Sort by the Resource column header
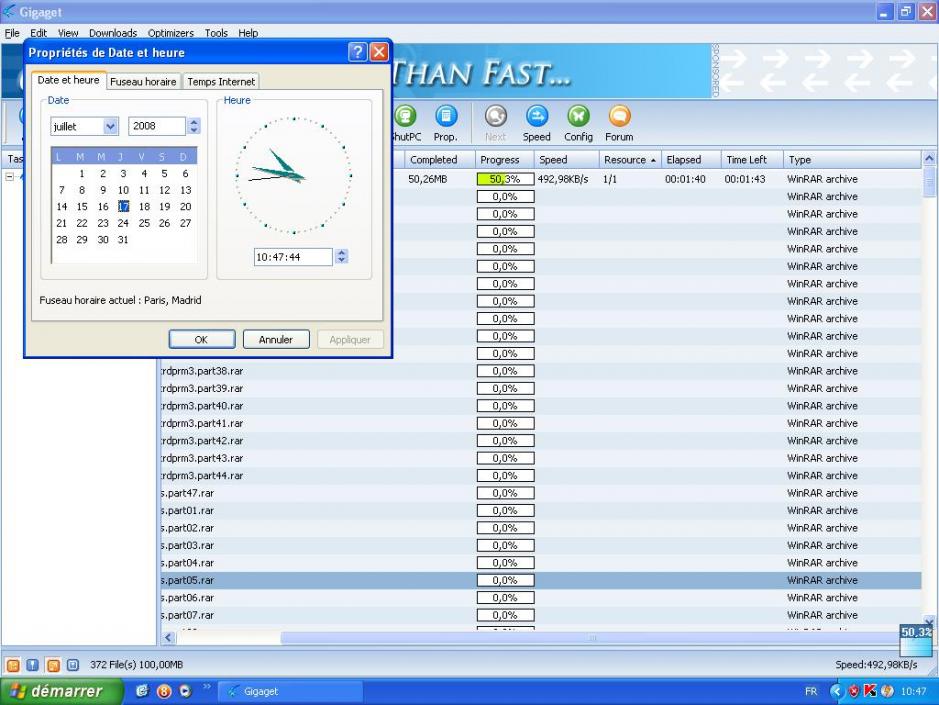 pos(627,160)
